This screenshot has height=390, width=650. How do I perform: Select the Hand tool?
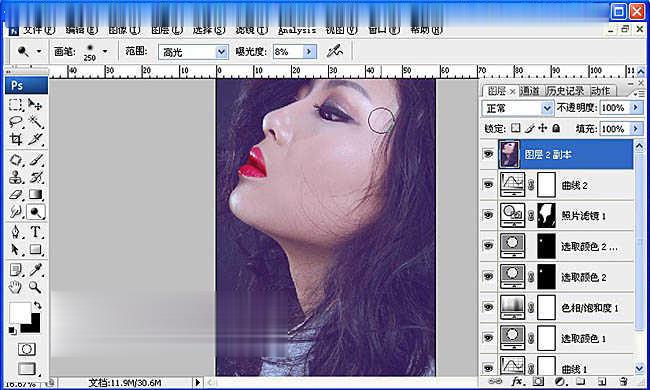tap(15, 287)
